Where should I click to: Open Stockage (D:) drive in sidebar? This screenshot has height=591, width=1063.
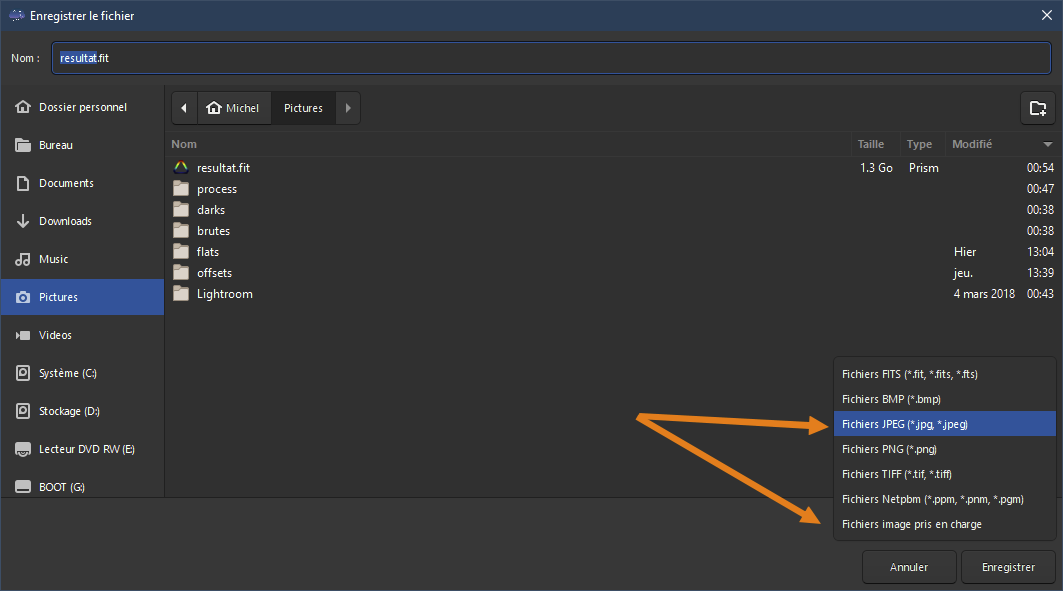coord(83,411)
